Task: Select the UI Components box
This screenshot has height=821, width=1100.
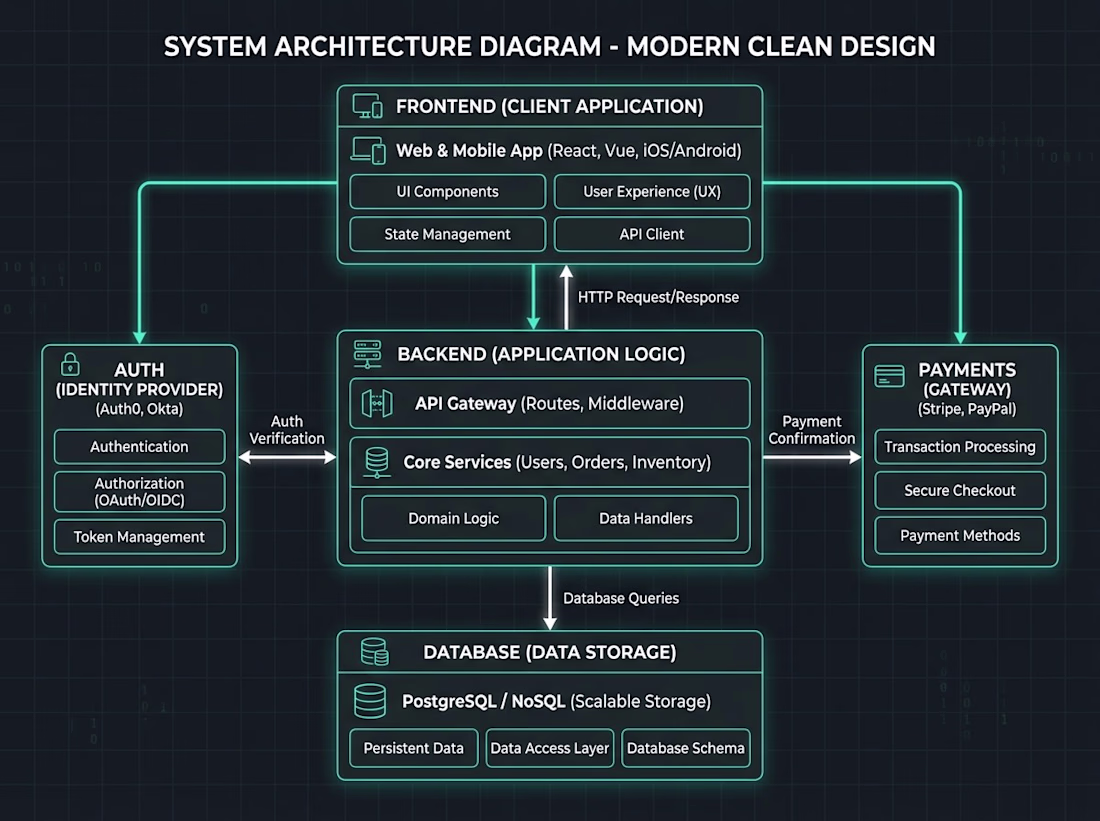Action: [x=448, y=192]
